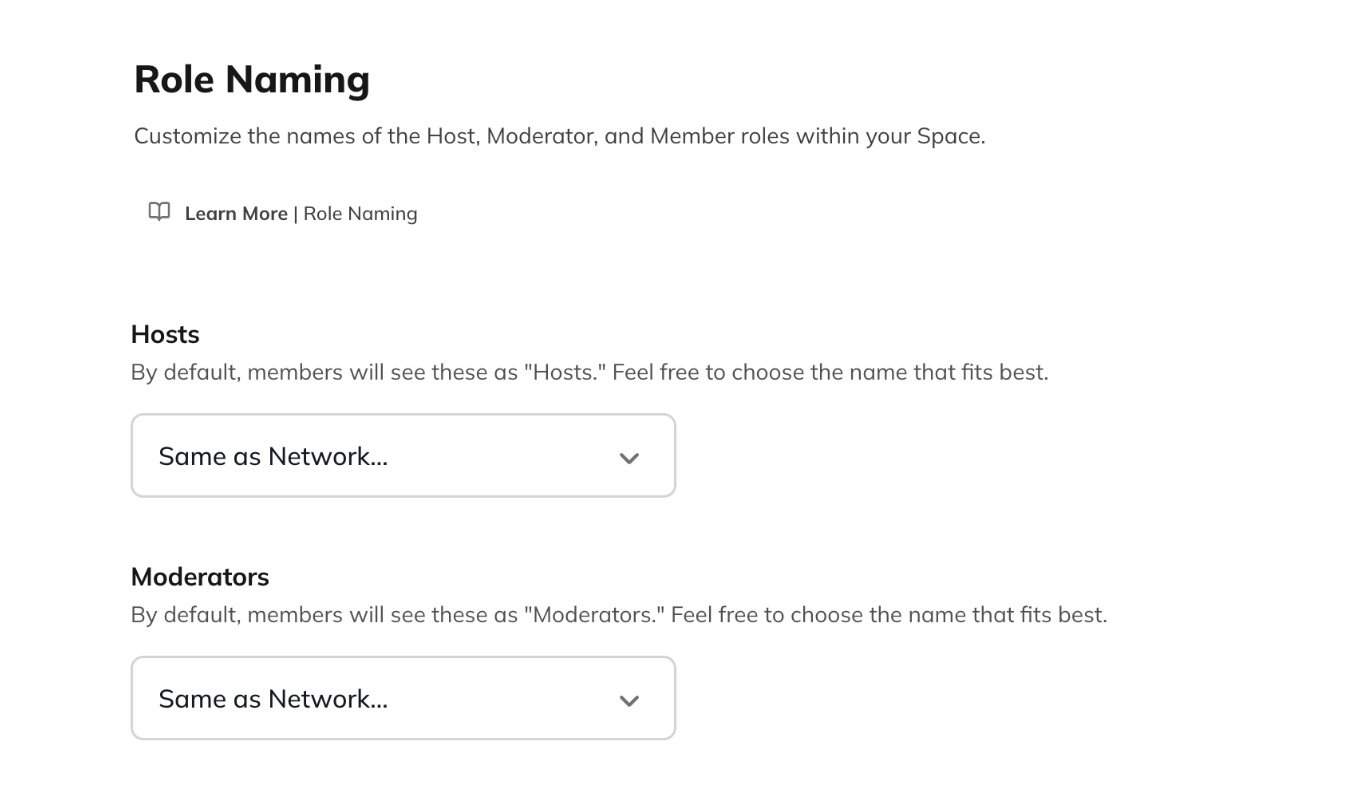Viewport: 1346px width, 798px height.
Task: Click the Hosts section label
Action: (x=165, y=334)
